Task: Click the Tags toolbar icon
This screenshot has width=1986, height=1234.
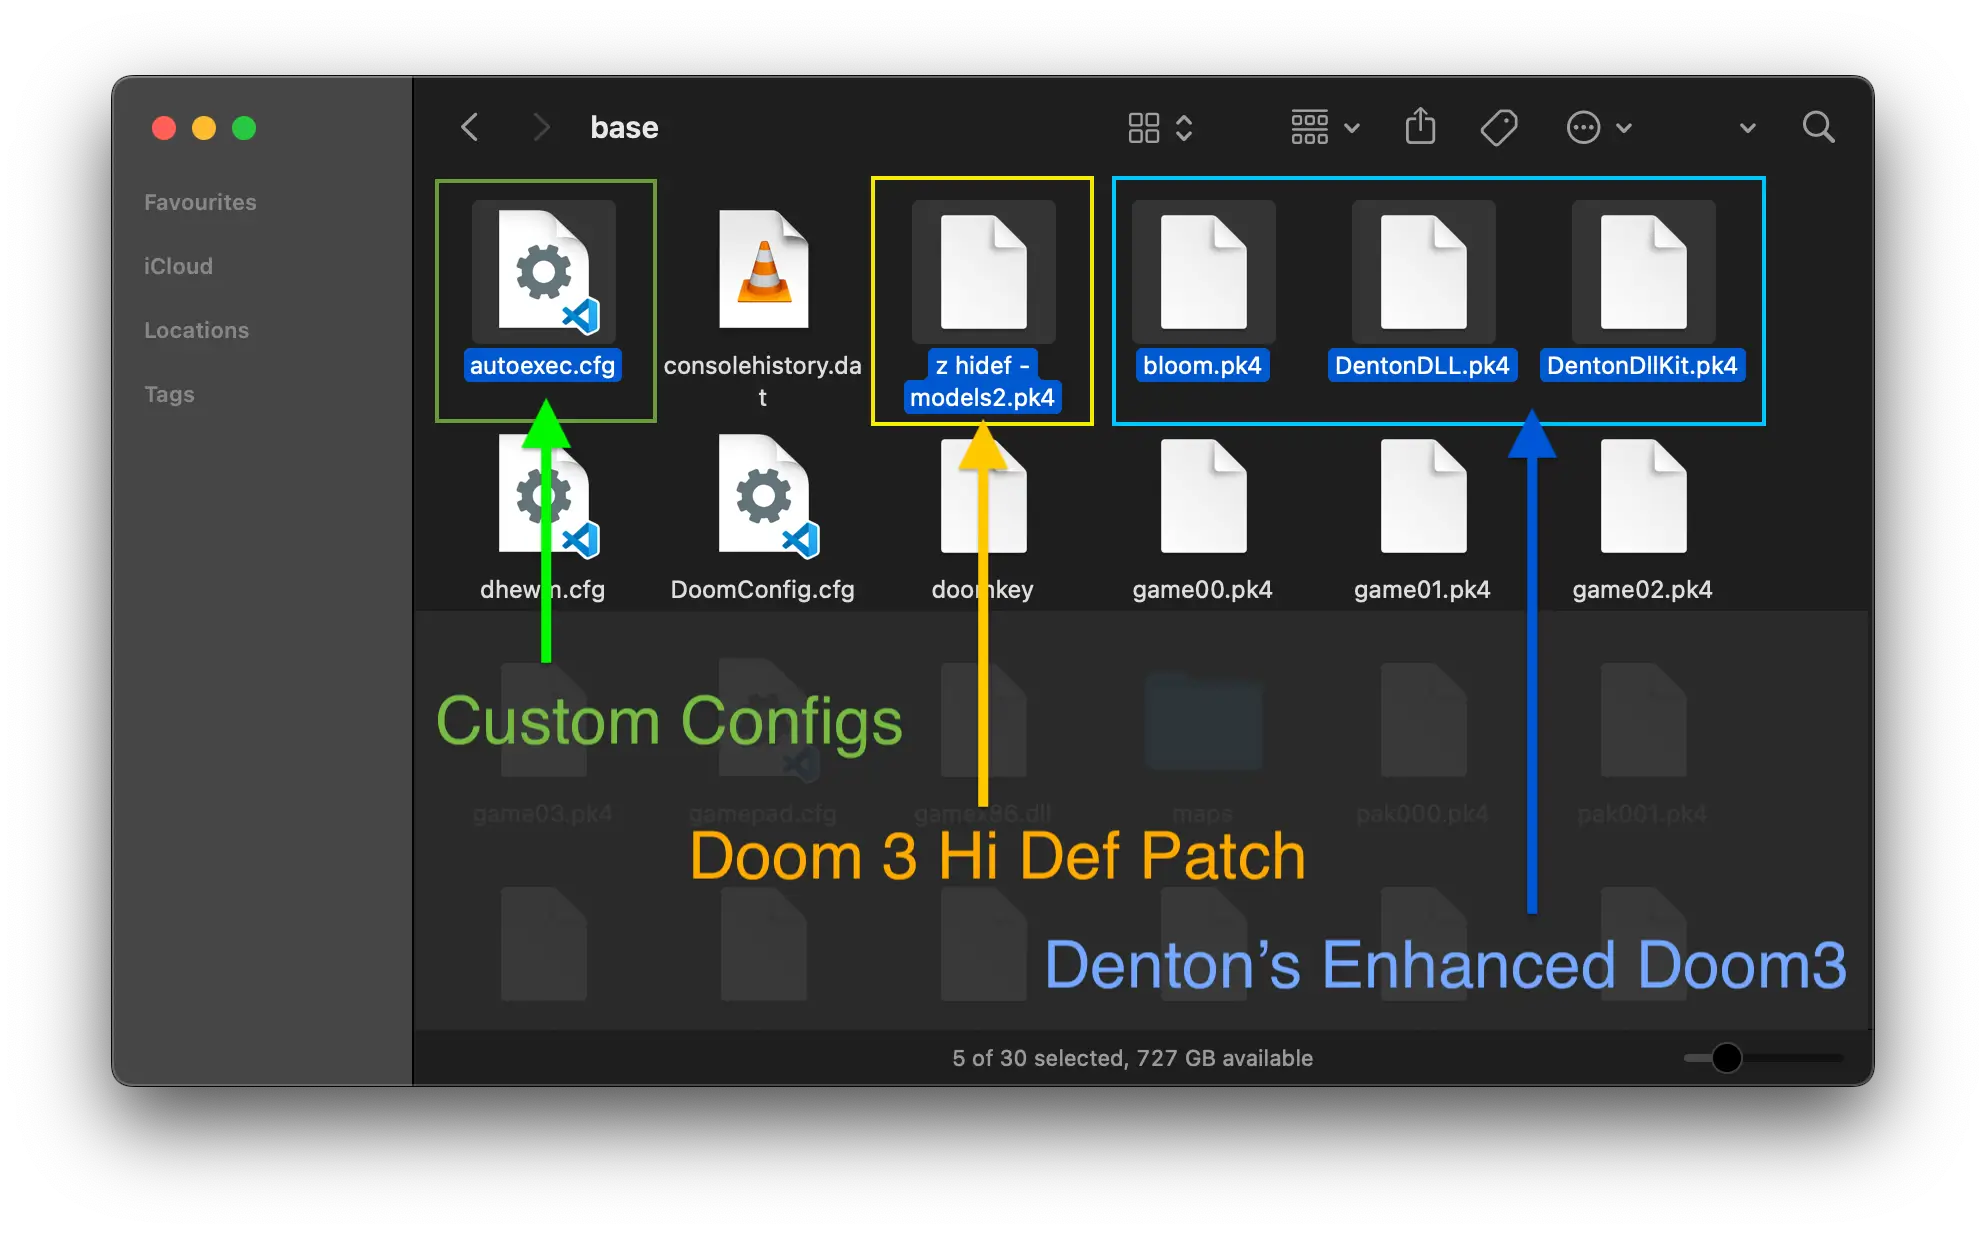Action: [x=1498, y=127]
